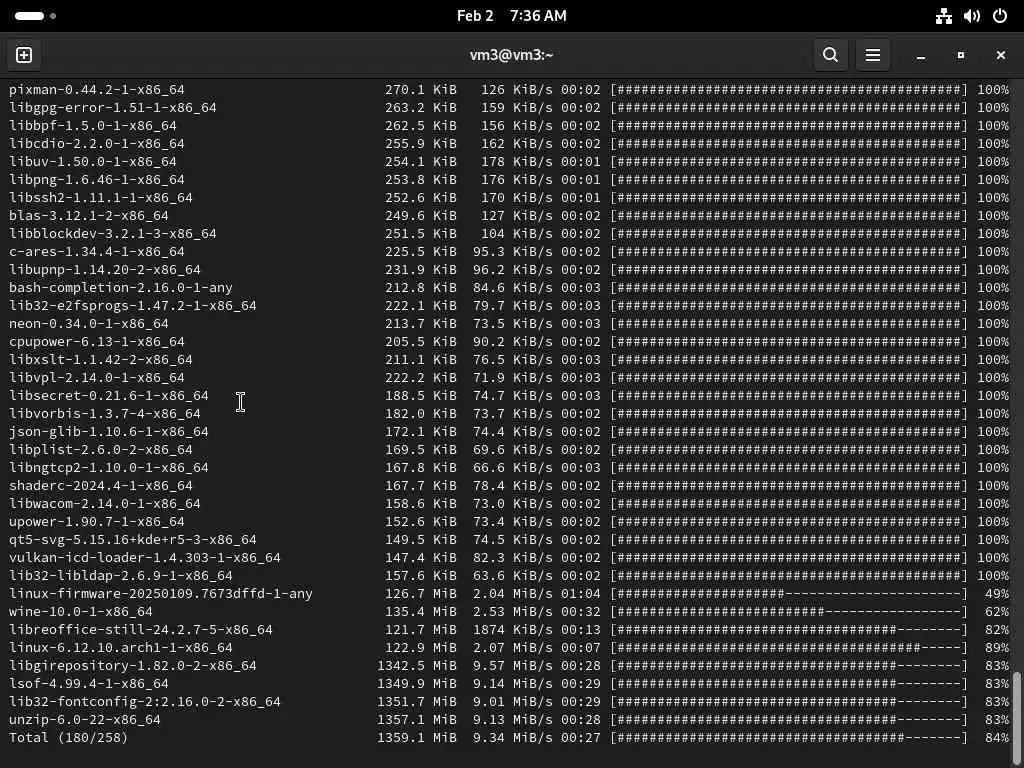This screenshot has width=1024, height=768.
Task: Click the lib32-libldap-2.6.9-1-x86_64 entry
Action: pyautogui.click(x=121, y=575)
